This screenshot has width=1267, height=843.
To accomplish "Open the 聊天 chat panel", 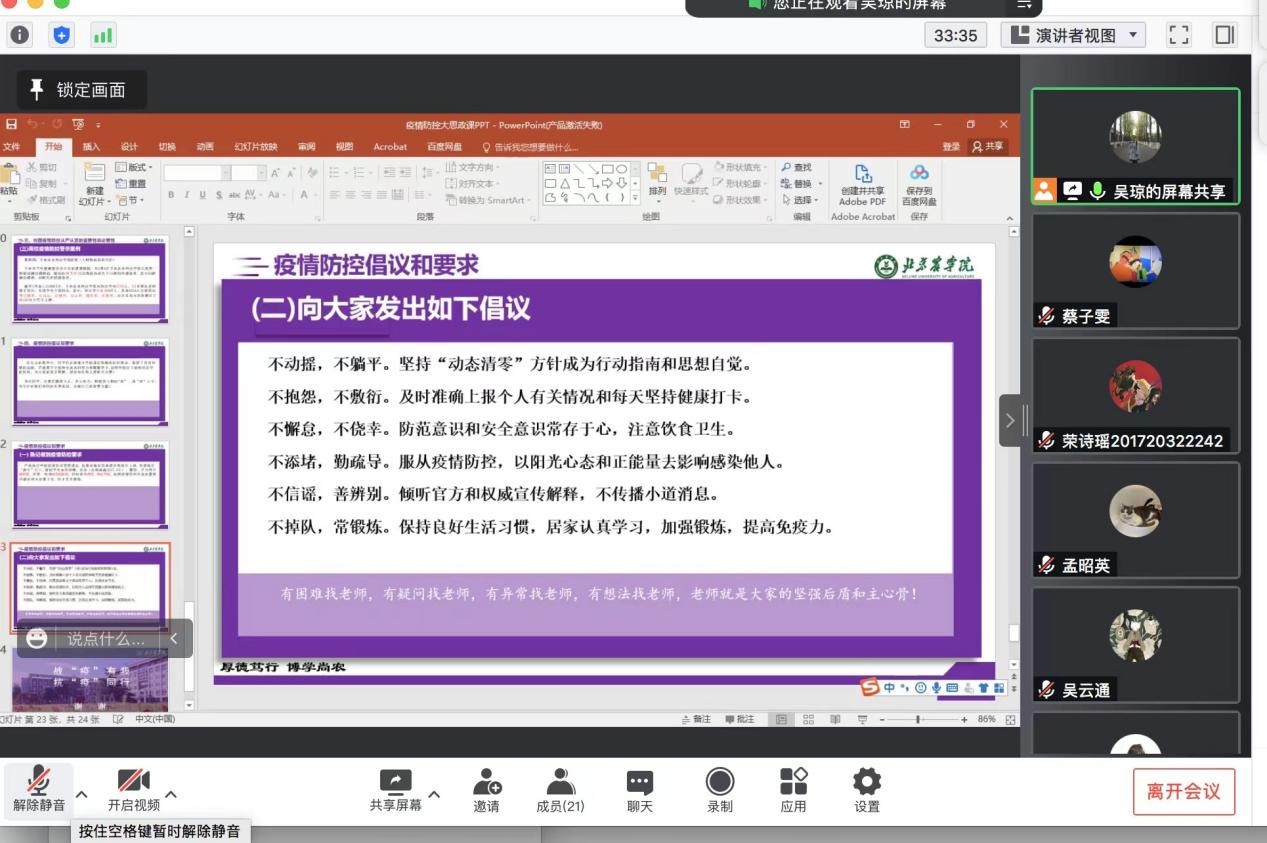I will pyautogui.click(x=639, y=783).
